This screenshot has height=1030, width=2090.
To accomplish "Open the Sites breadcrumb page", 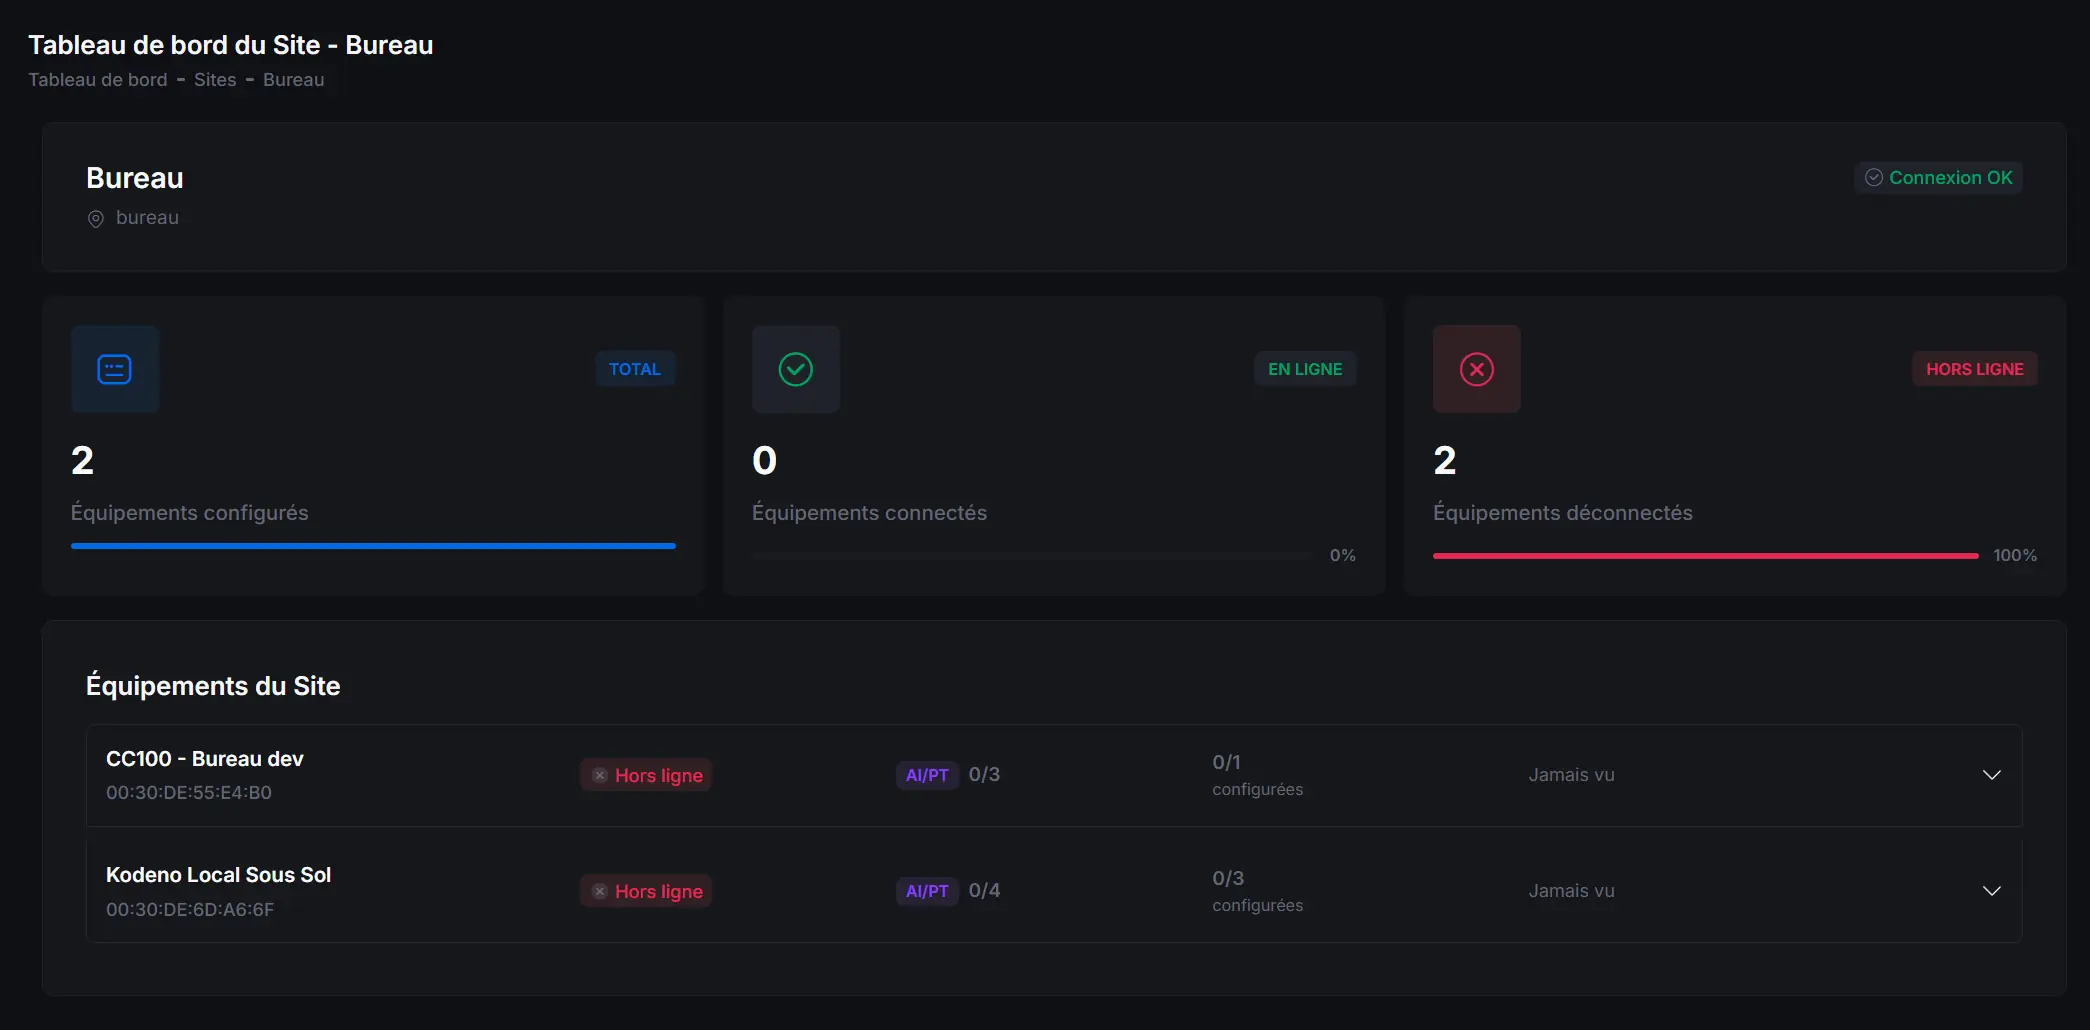I will click(x=215, y=80).
